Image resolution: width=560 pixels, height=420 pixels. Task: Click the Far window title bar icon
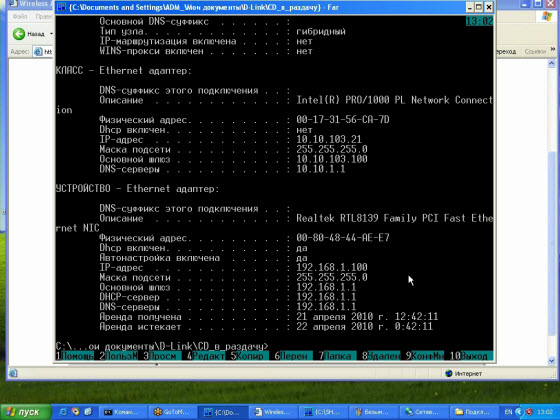[61, 7]
